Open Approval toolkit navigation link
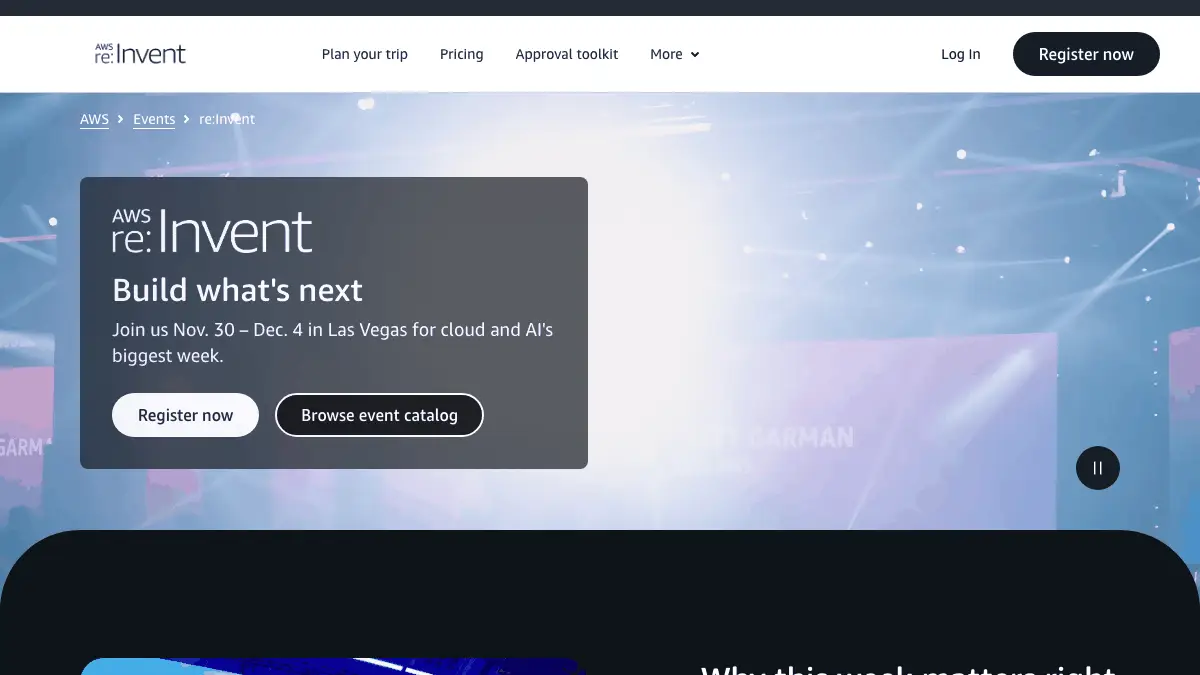Viewport: 1200px width, 675px height. click(x=567, y=54)
